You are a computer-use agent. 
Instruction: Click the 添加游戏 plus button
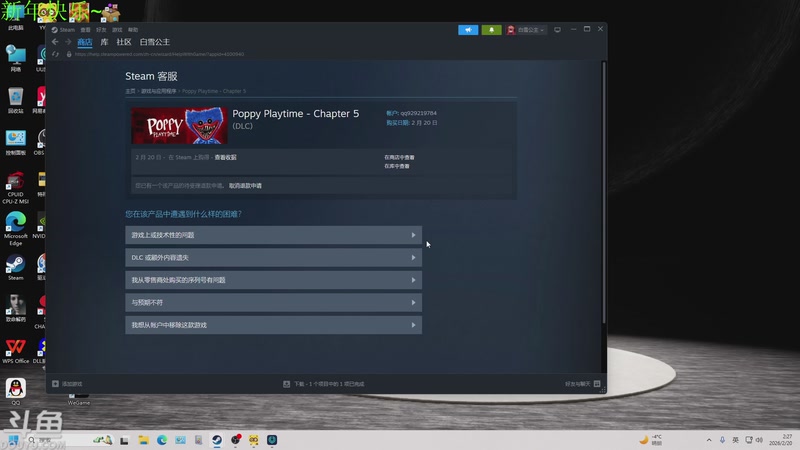tap(67, 384)
